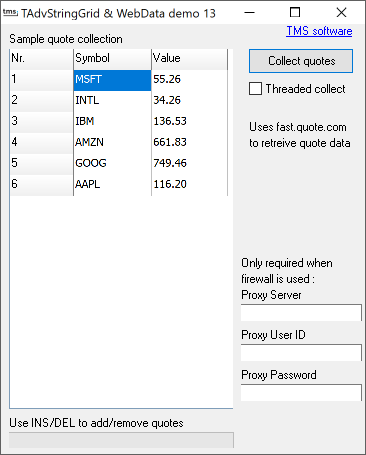The width and height of the screenshot is (366, 455).
Task: Click the Collect quotes button
Action: [301, 61]
